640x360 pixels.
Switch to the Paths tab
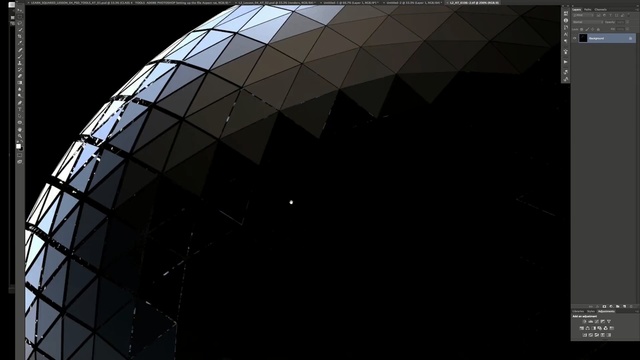click(x=588, y=9)
